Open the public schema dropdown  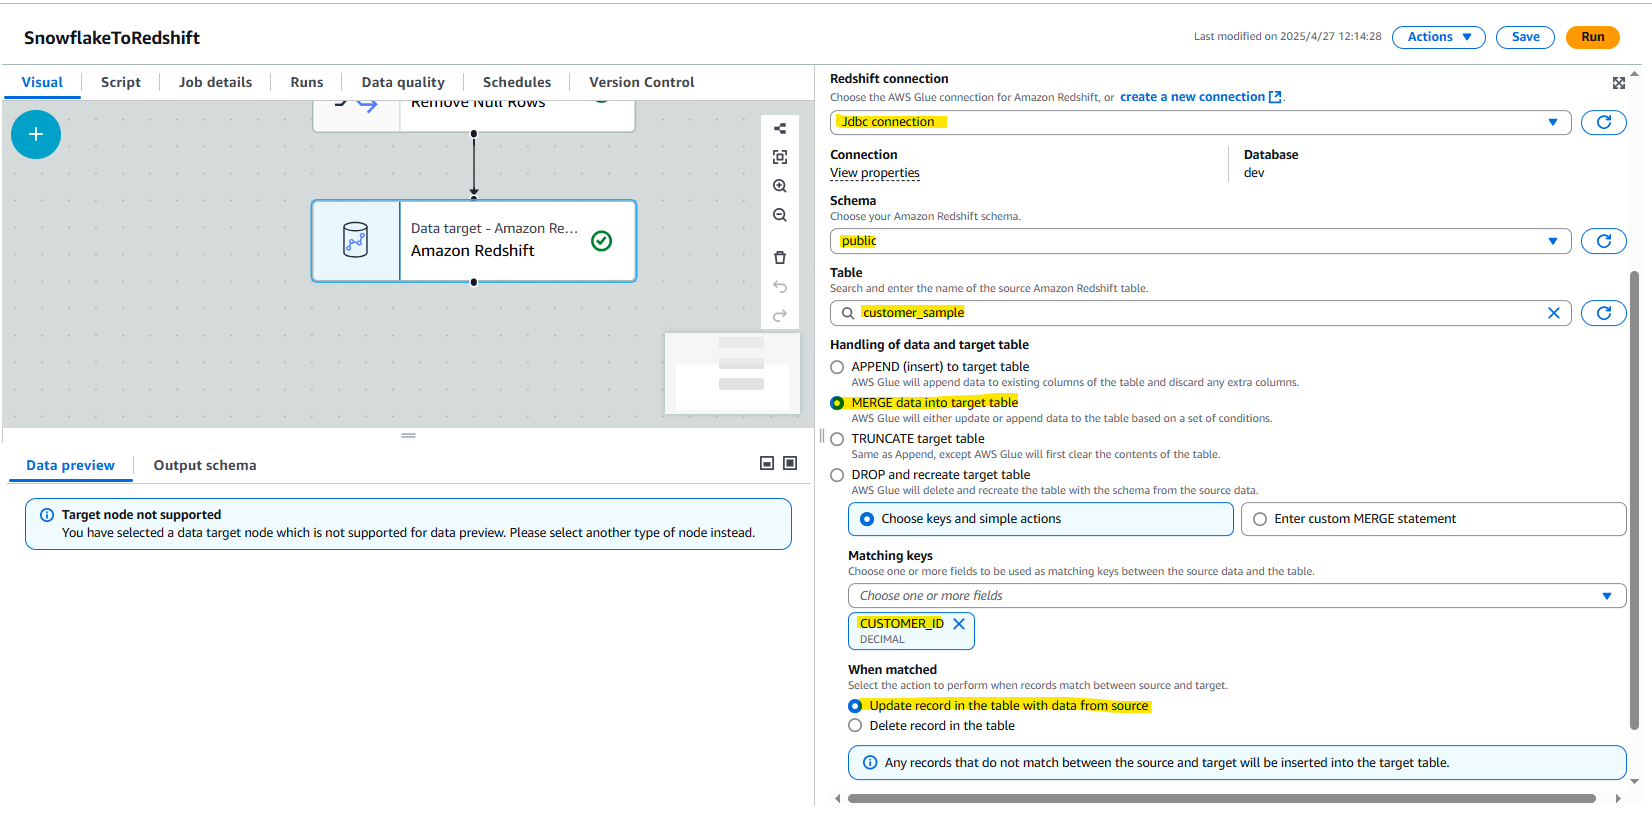1200,241
